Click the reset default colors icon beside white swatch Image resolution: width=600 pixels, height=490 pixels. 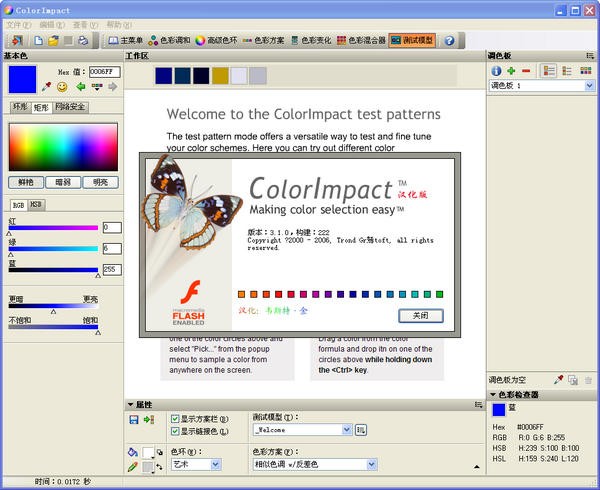[160, 452]
